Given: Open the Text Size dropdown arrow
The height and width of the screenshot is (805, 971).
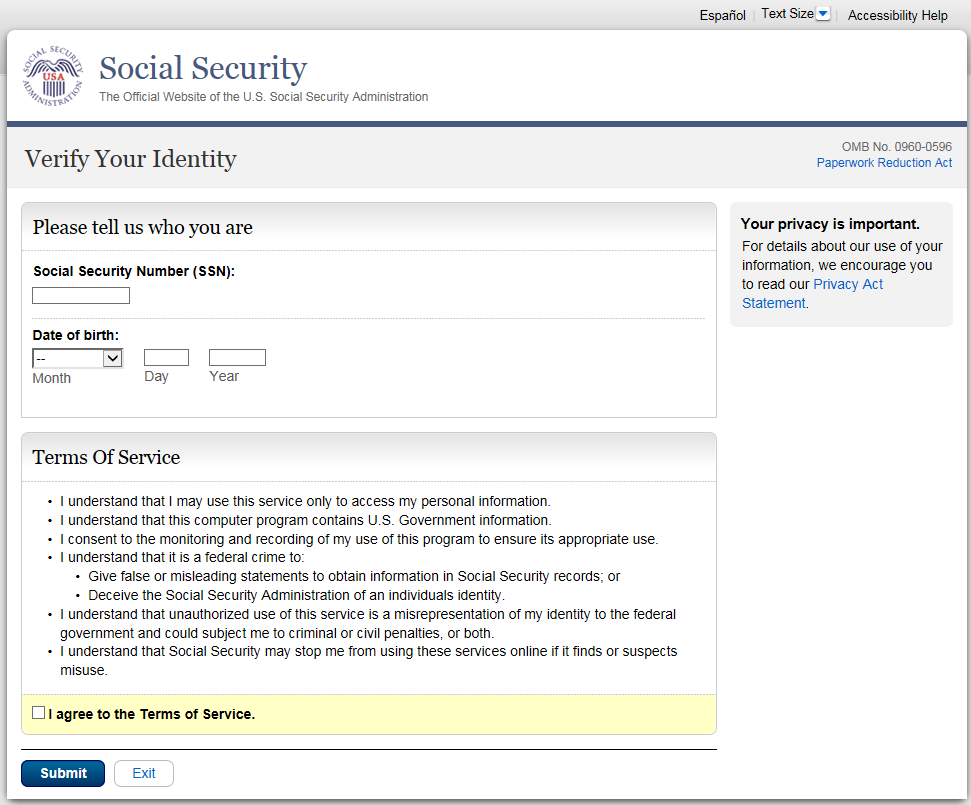Looking at the screenshot, I should tap(823, 14).
